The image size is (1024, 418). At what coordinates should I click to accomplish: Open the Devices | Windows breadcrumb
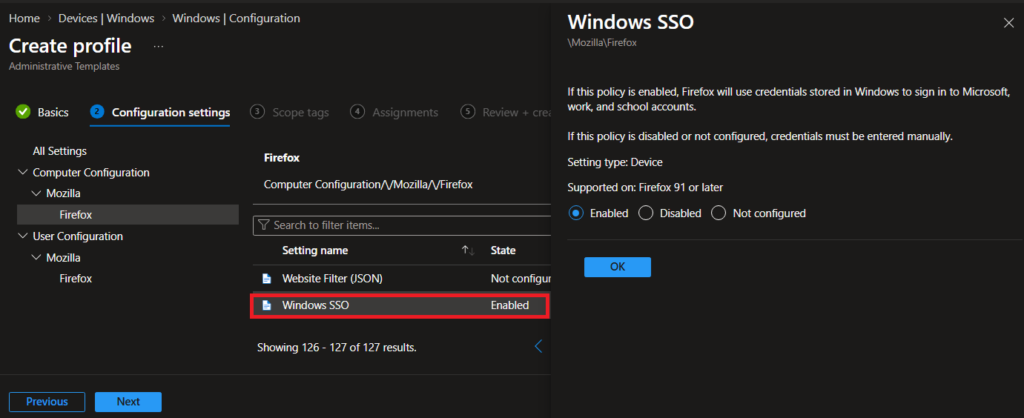point(106,18)
